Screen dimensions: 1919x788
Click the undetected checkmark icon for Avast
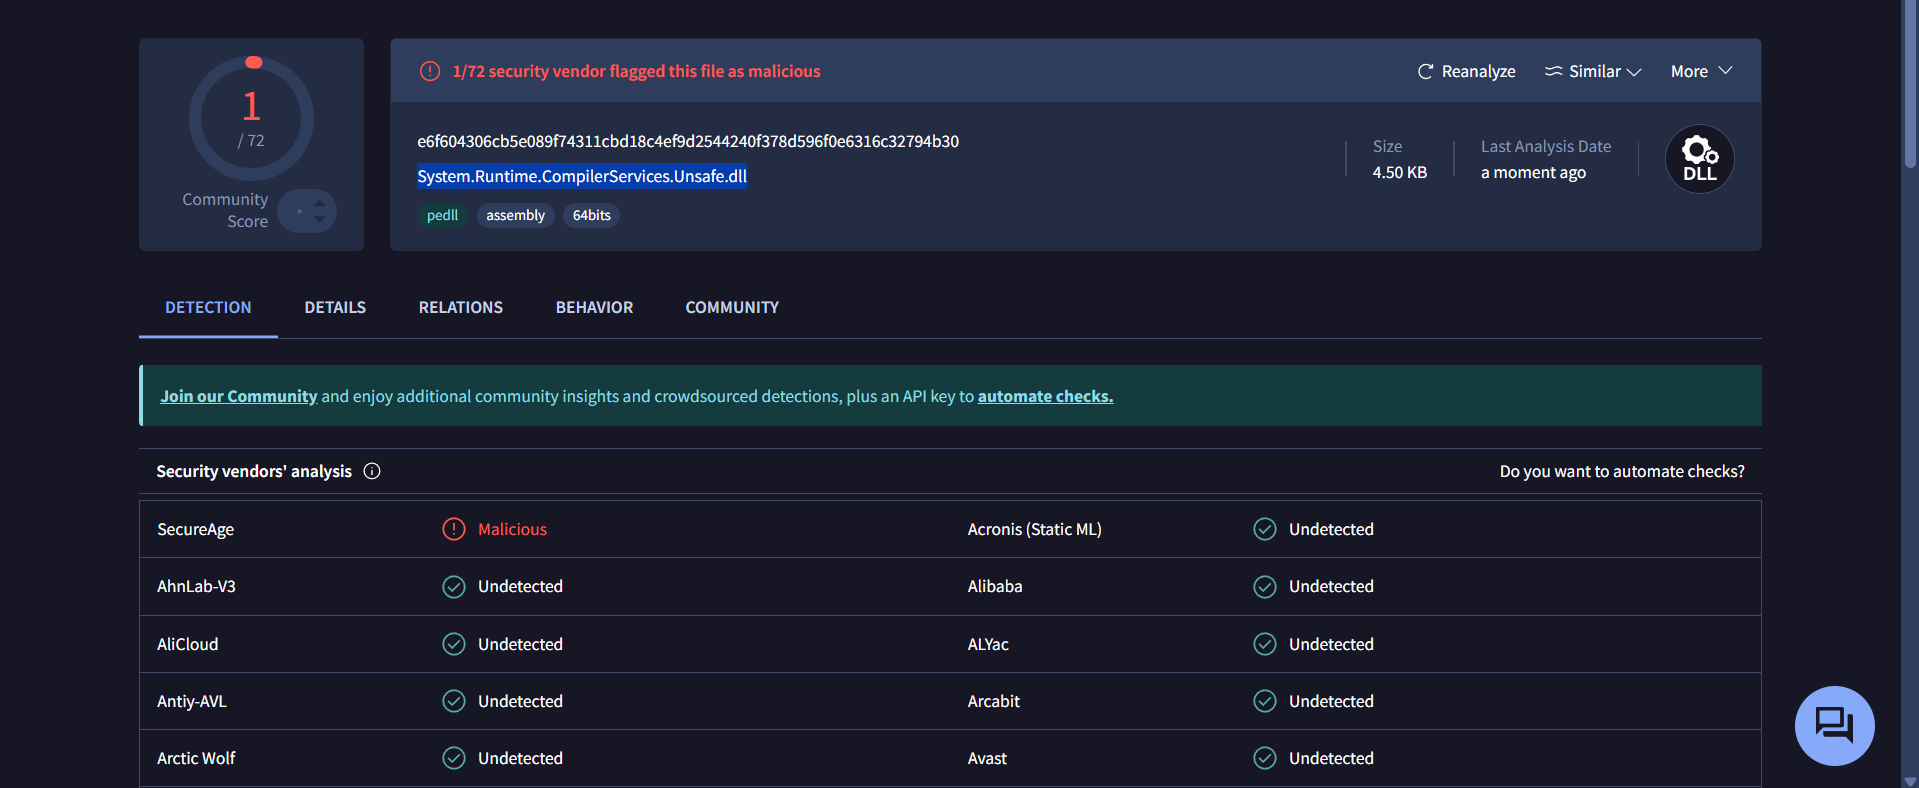[1265, 758]
